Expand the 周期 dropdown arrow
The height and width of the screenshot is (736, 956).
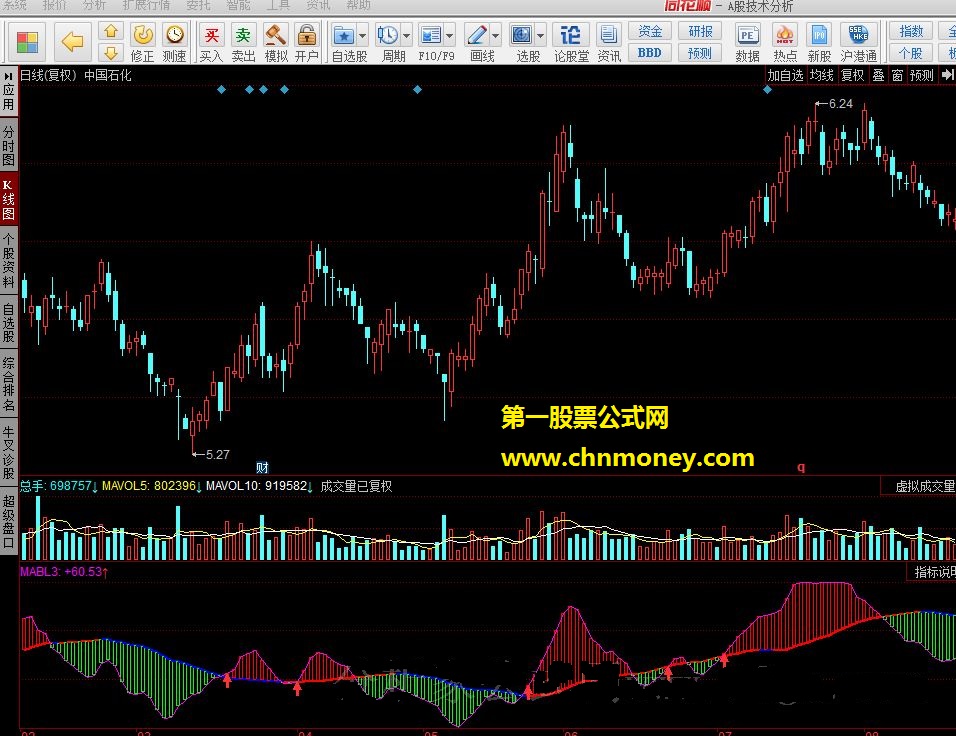406,36
